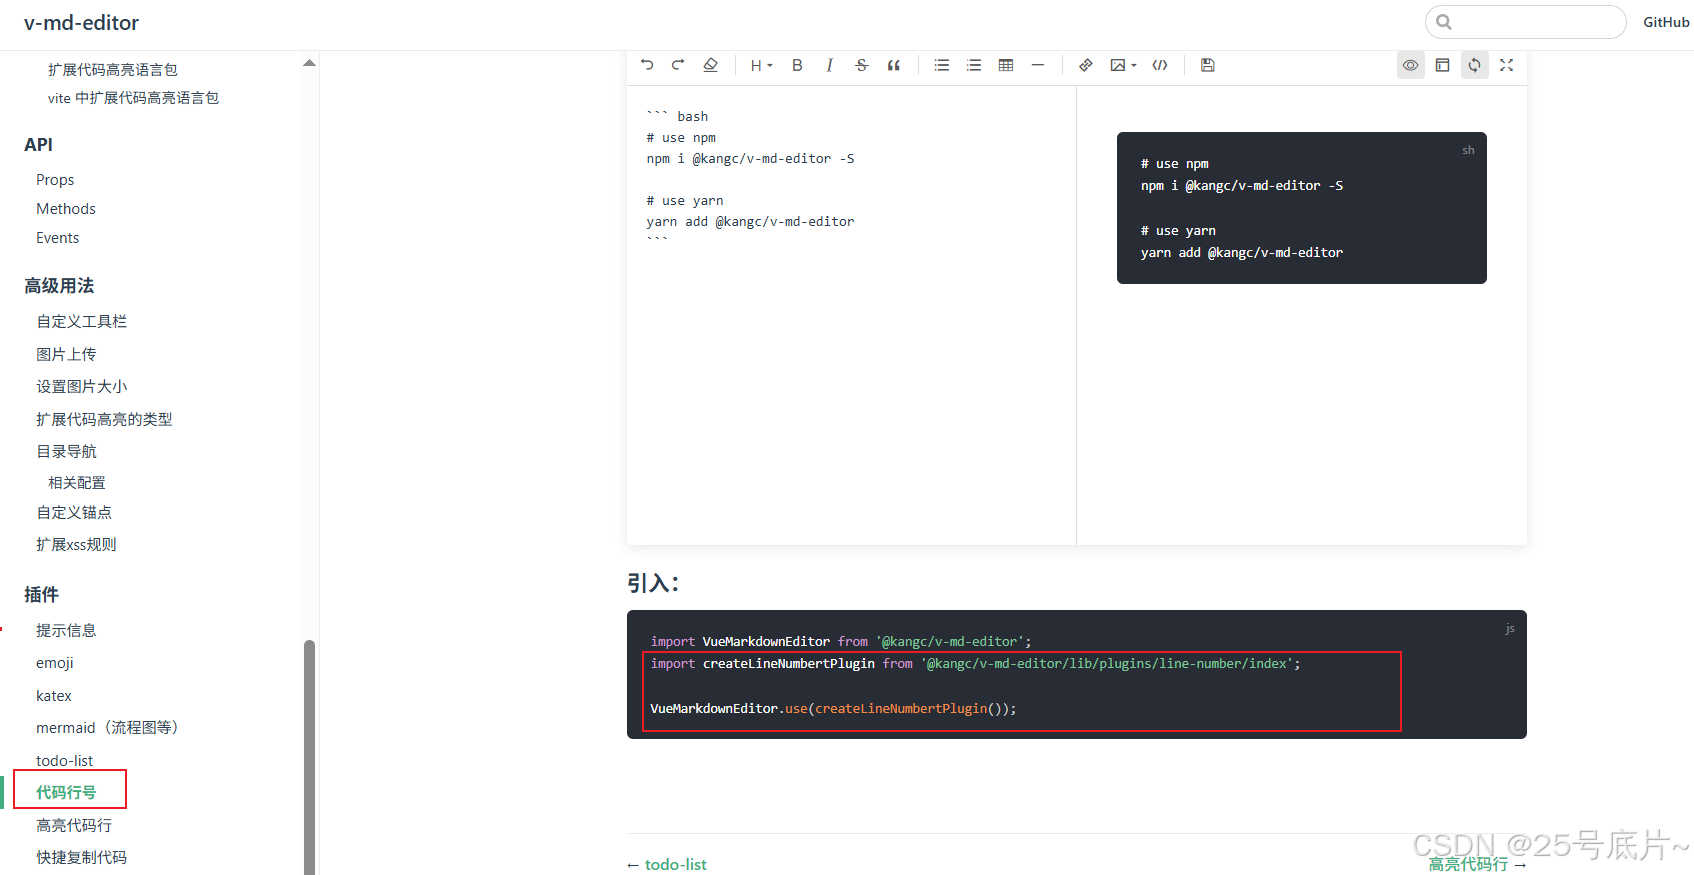Toggle fullscreen mode of the editor
This screenshot has width=1694, height=875.
1506,65
